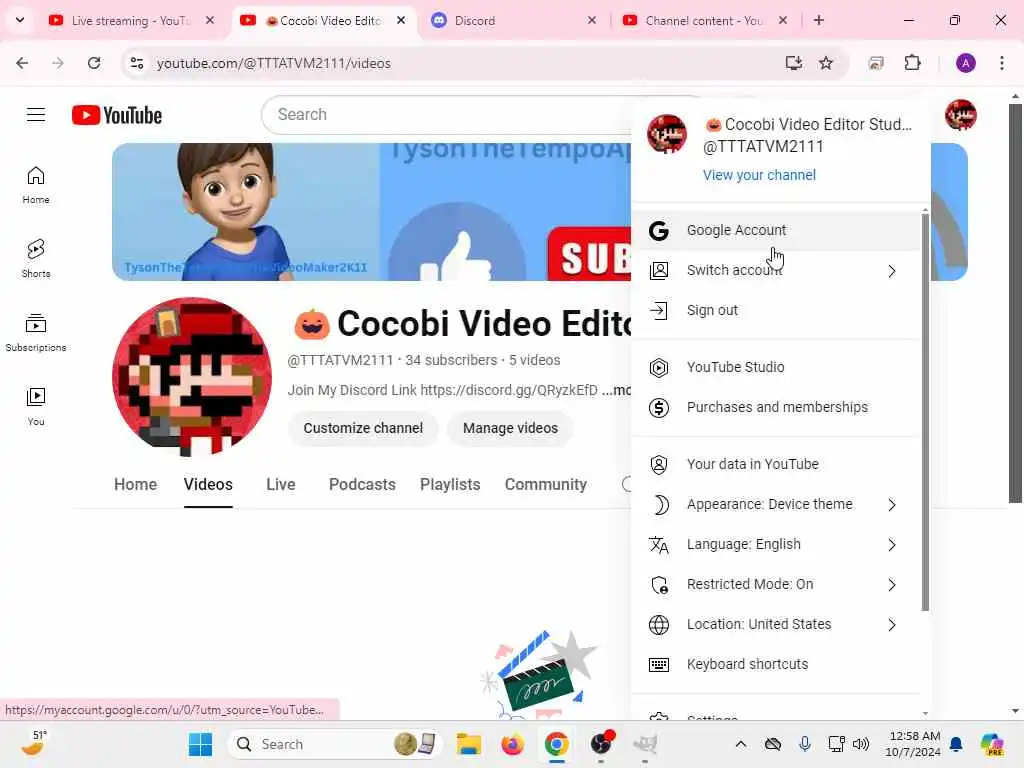Click the channel profile picture
1024x768 pixels.
[192, 377]
